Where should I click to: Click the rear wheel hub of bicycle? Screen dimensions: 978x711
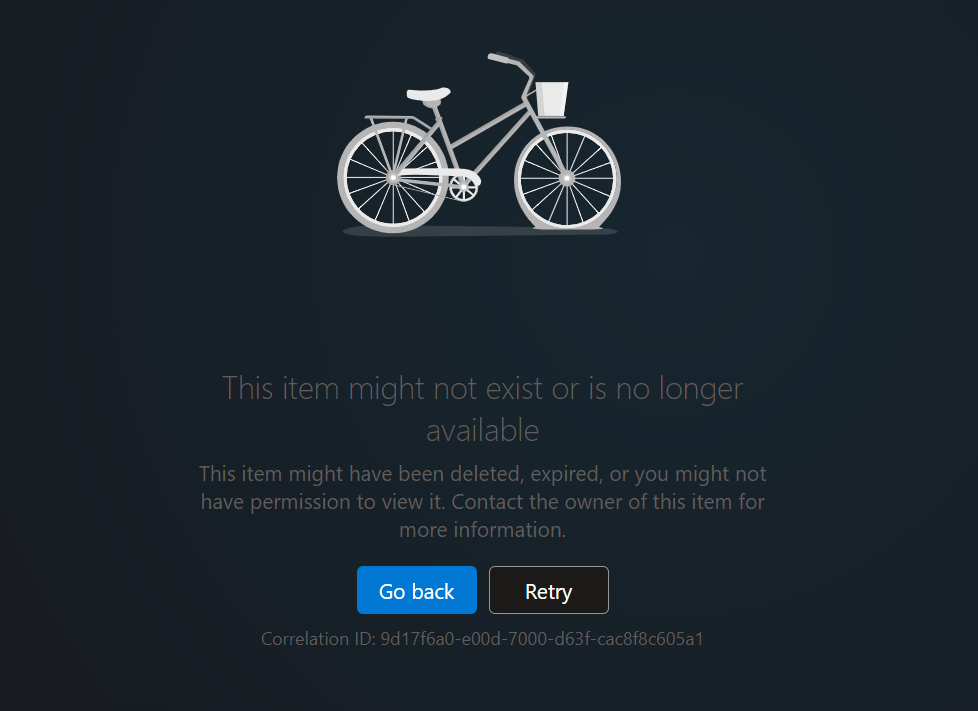click(x=393, y=178)
